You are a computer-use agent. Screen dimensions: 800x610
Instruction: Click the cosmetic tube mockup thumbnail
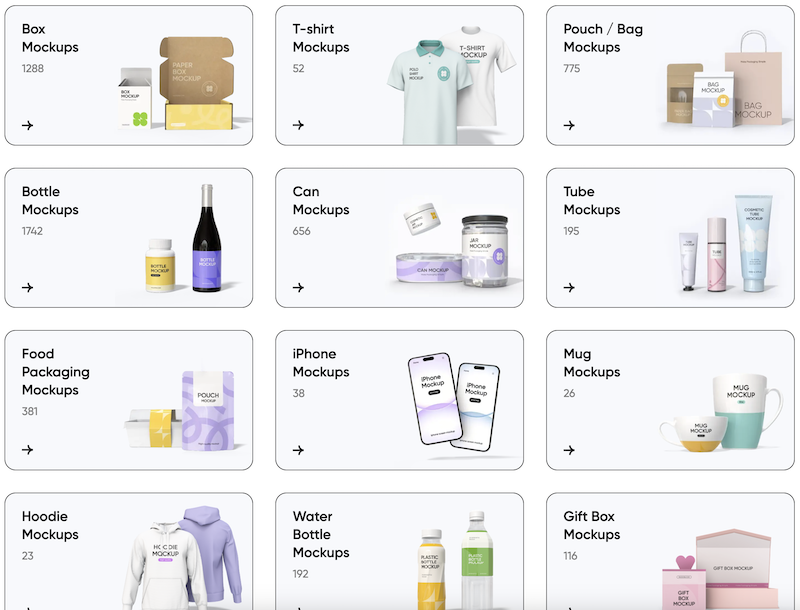(x=726, y=244)
